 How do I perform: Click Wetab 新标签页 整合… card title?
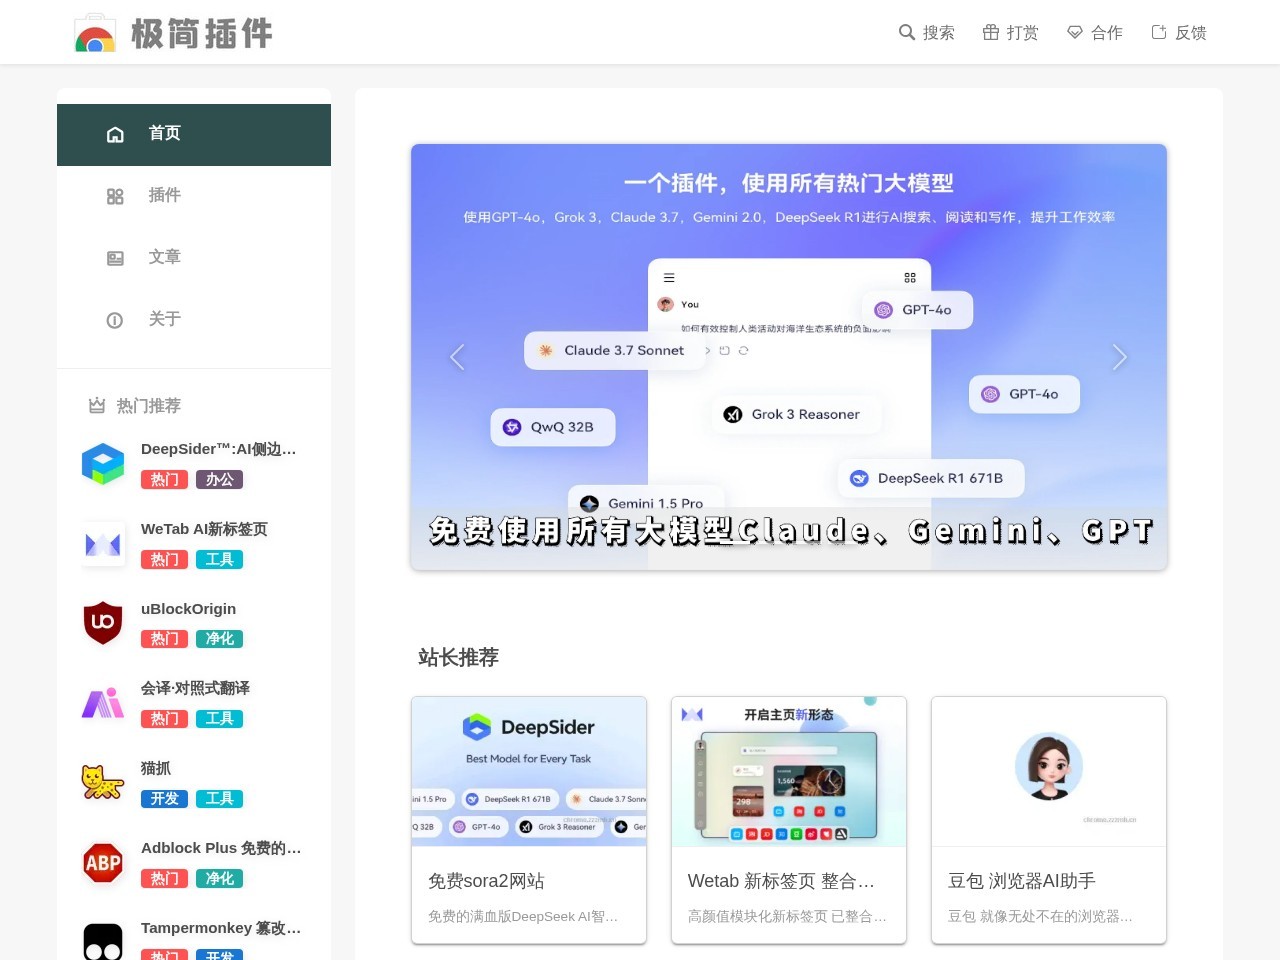782,881
